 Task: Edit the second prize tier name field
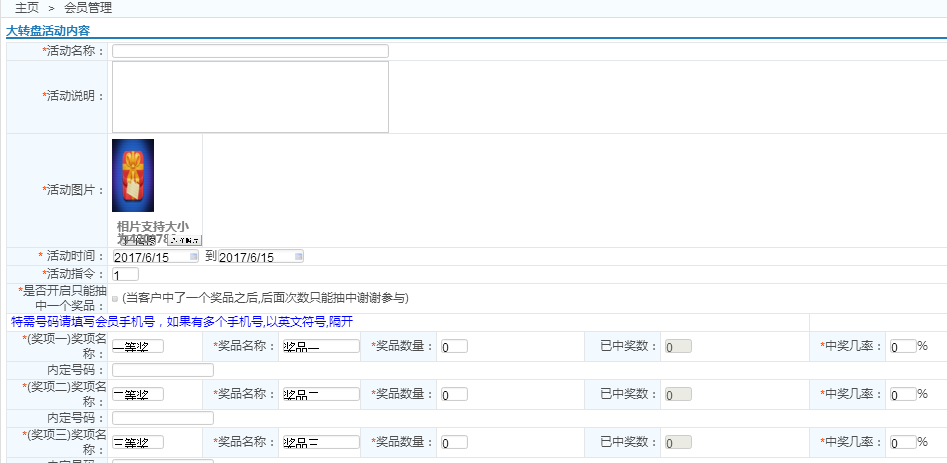point(137,394)
